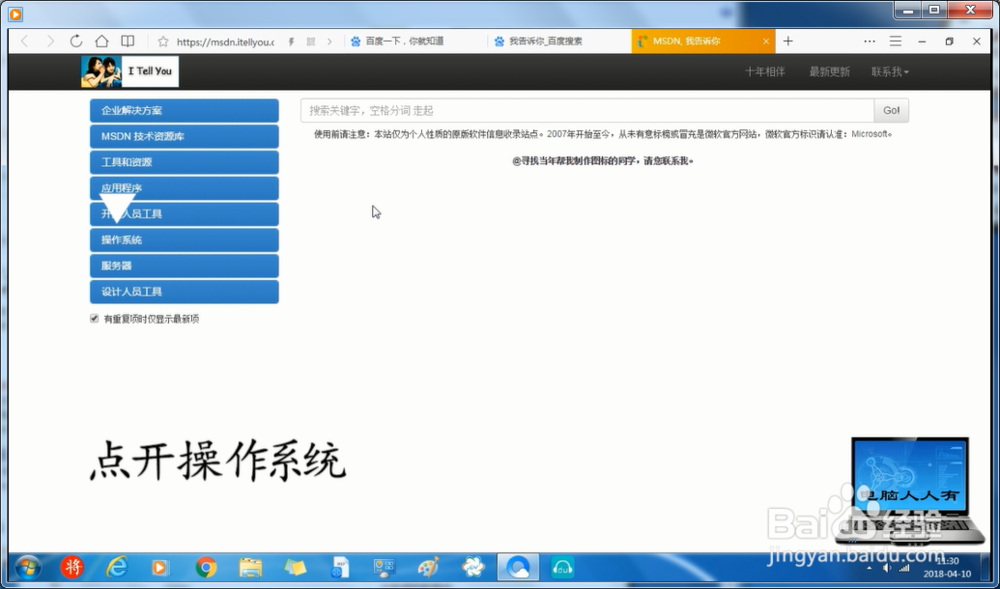Expand 开发人员工具 category

[184, 214]
